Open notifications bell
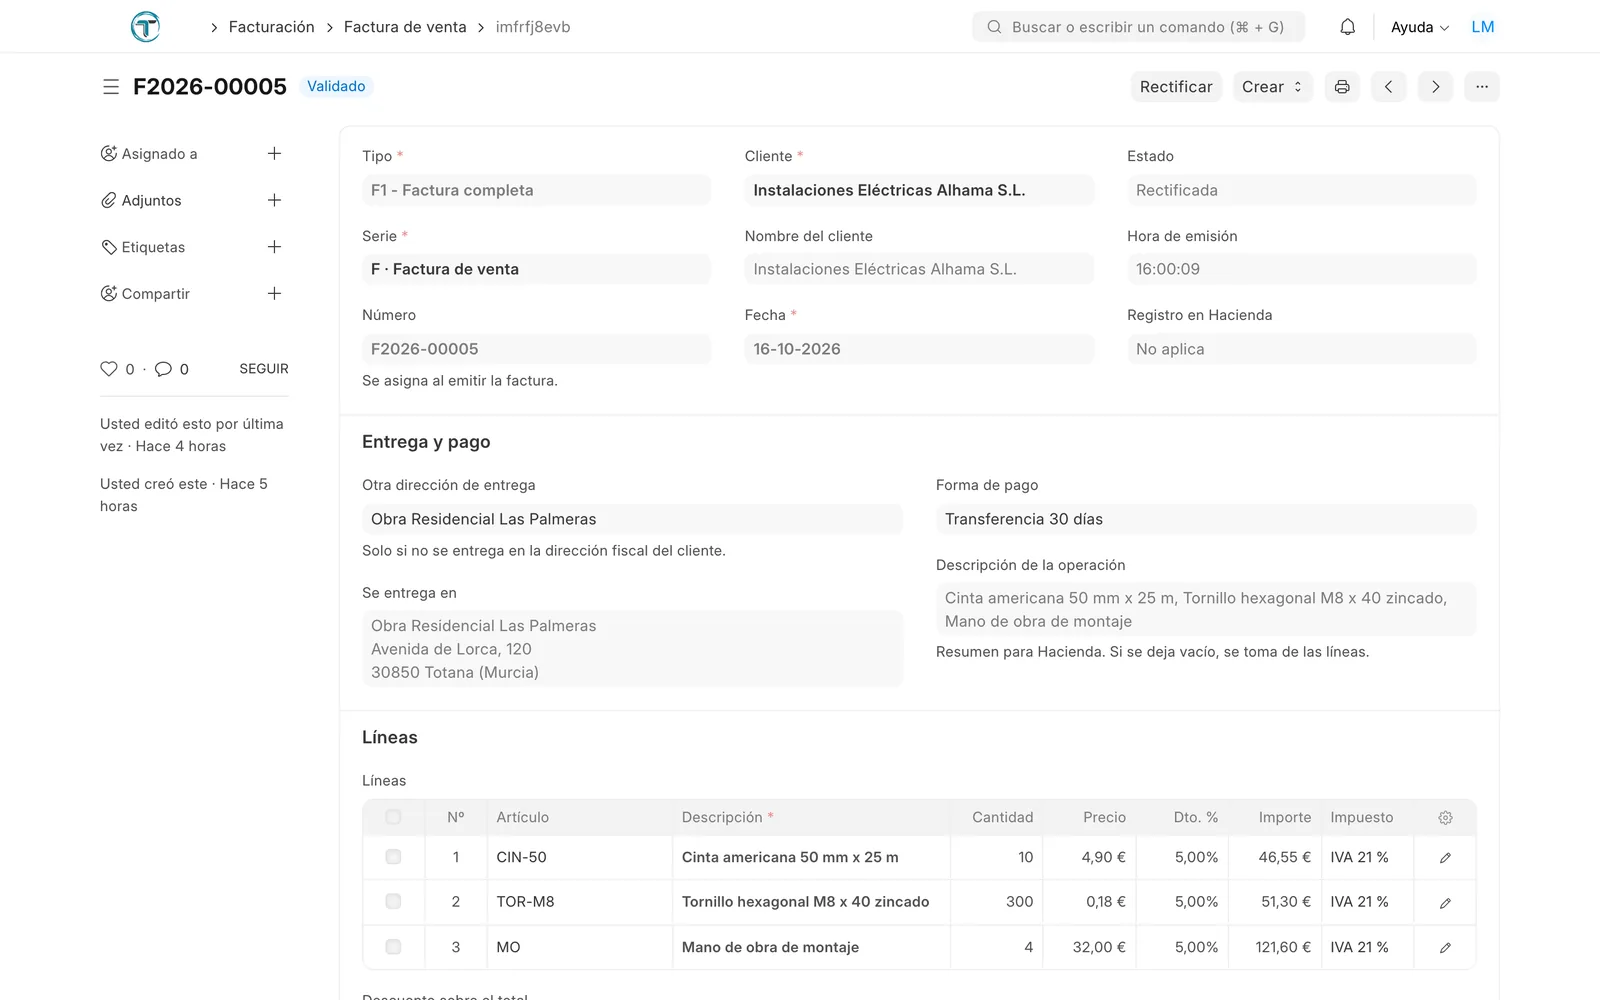 [1347, 27]
